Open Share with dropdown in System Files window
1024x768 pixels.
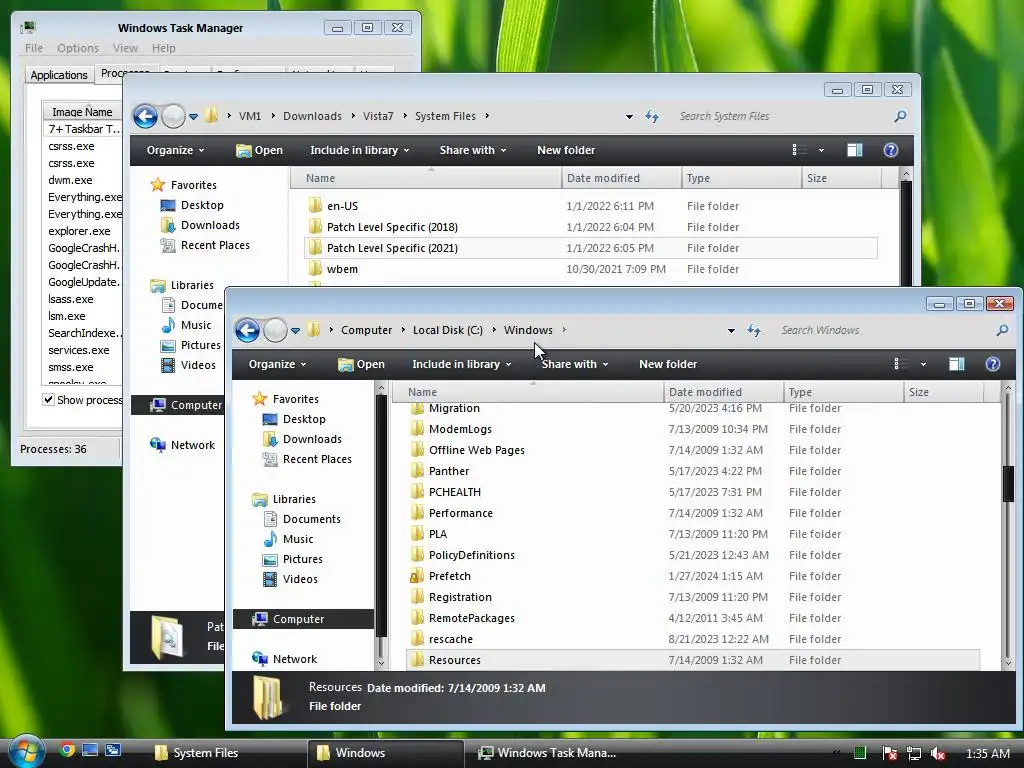click(x=473, y=150)
